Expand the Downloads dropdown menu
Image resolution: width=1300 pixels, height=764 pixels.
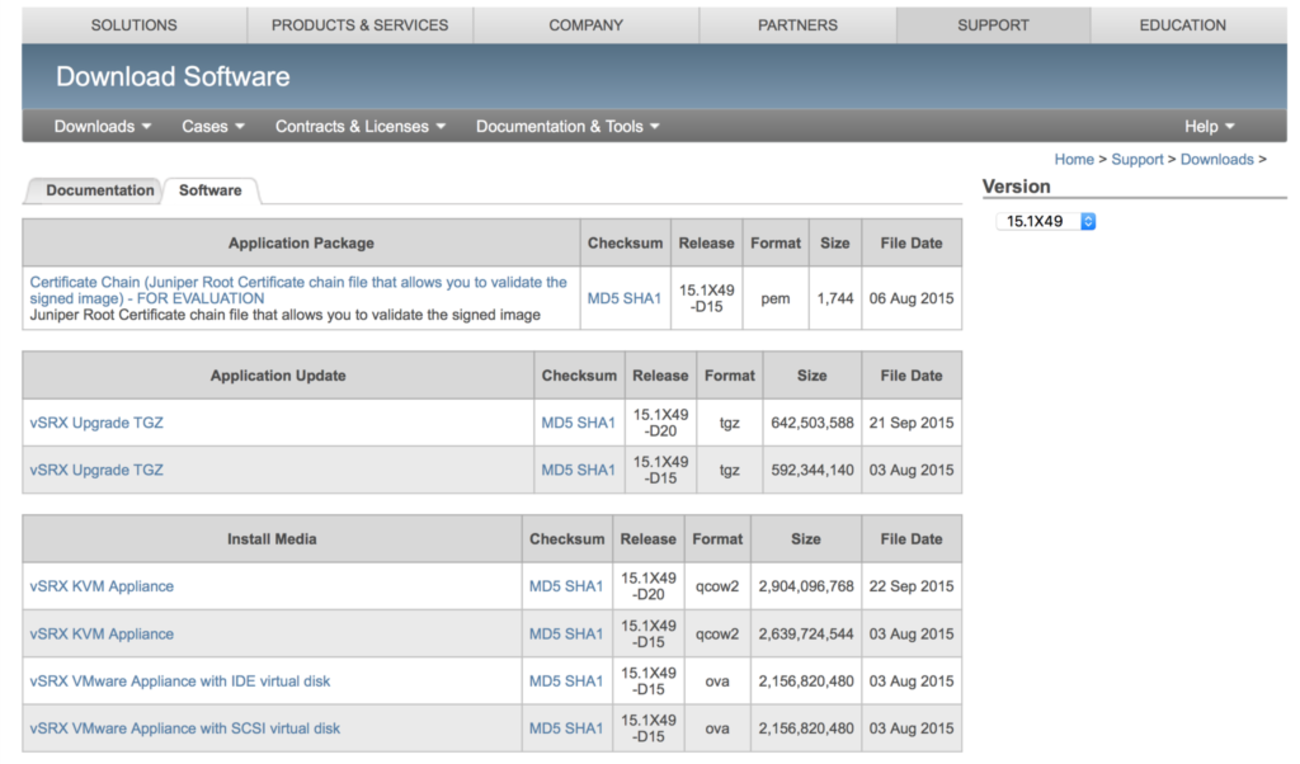point(103,126)
